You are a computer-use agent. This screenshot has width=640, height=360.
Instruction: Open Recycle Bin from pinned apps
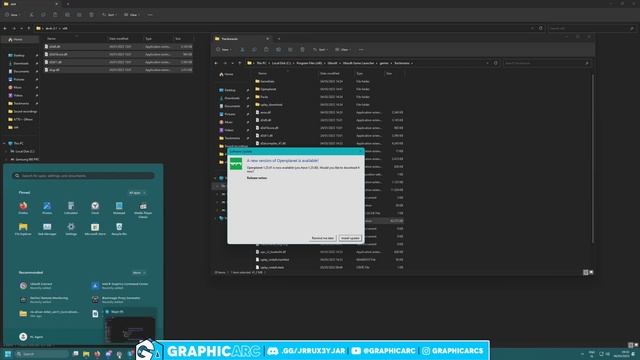[x=119, y=229]
